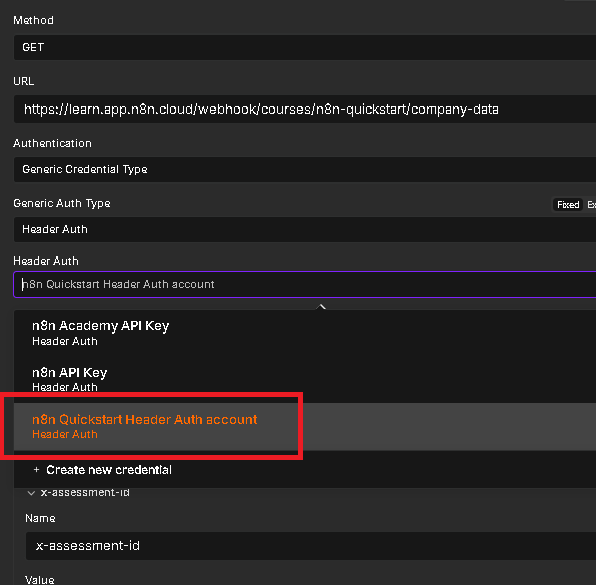Click the Header Auth credential search field
The image size is (596, 585).
click(x=305, y=284)
